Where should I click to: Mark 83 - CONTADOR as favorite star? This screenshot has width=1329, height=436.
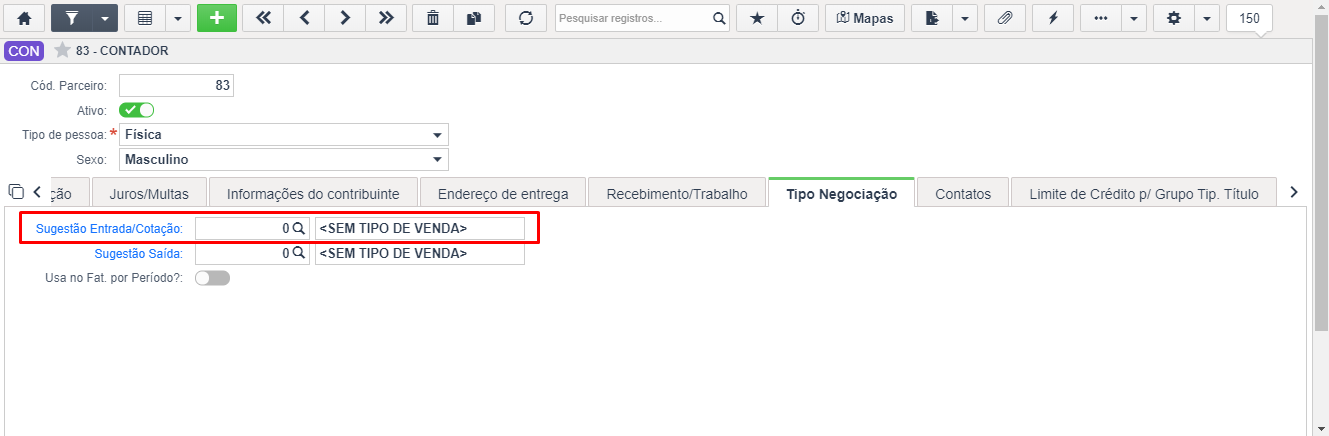pos(62,50)
